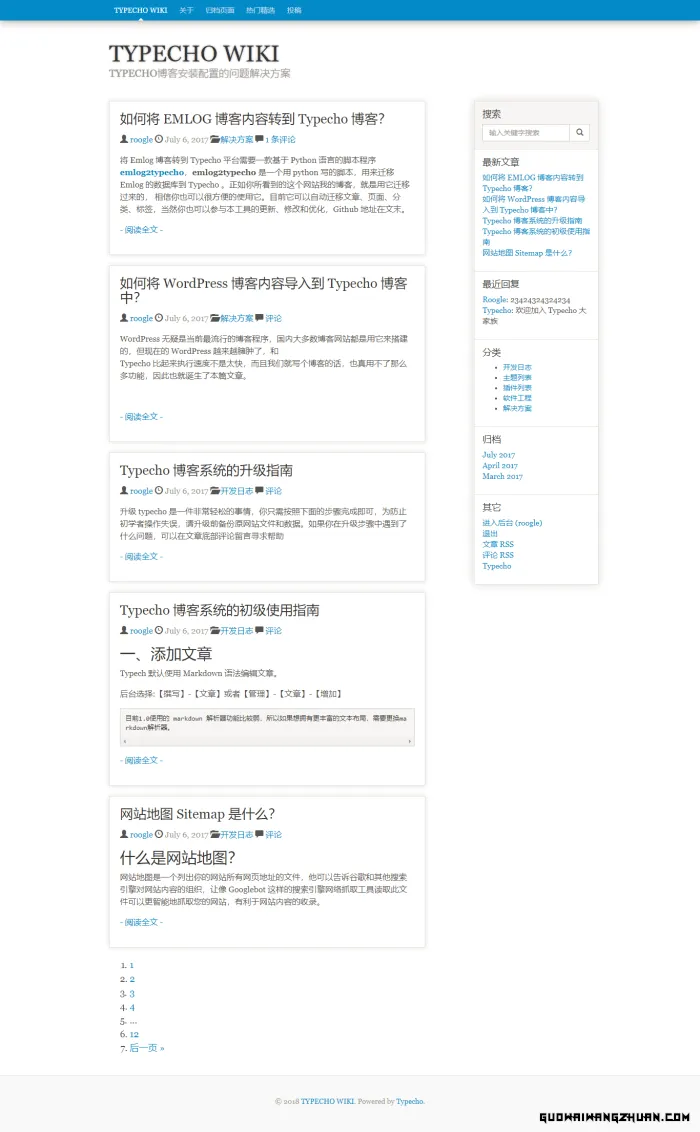Click the comment icon on the WordPress post
This screenshot has height=1132, width=700.
pyautogui.click(x=260, y=318)
